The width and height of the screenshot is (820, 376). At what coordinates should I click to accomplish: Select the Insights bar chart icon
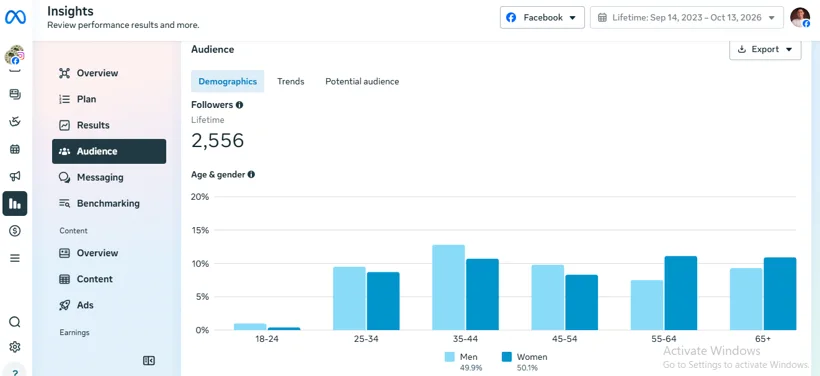(15, 203)
